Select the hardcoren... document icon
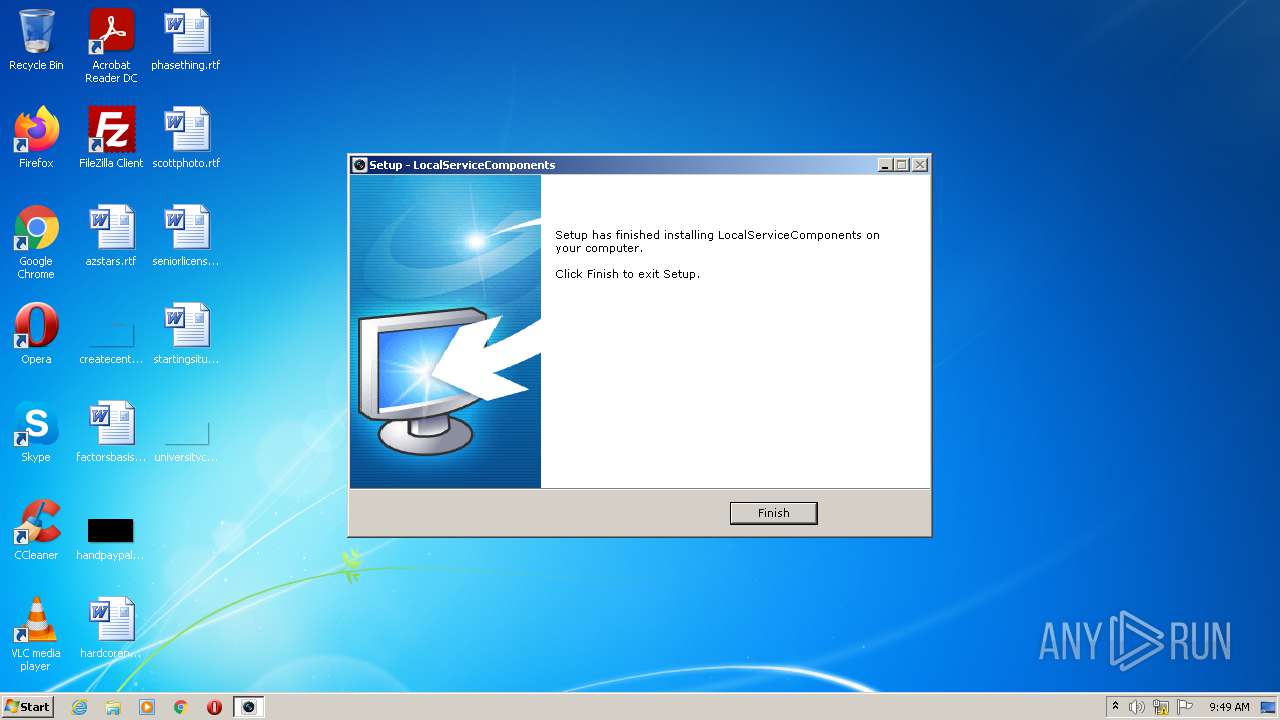 [111, 628]
